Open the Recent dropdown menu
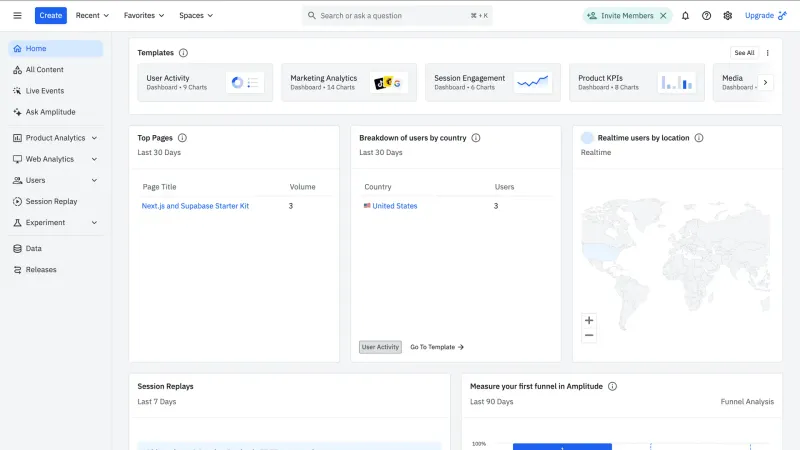800x450 pixels. 92,15
